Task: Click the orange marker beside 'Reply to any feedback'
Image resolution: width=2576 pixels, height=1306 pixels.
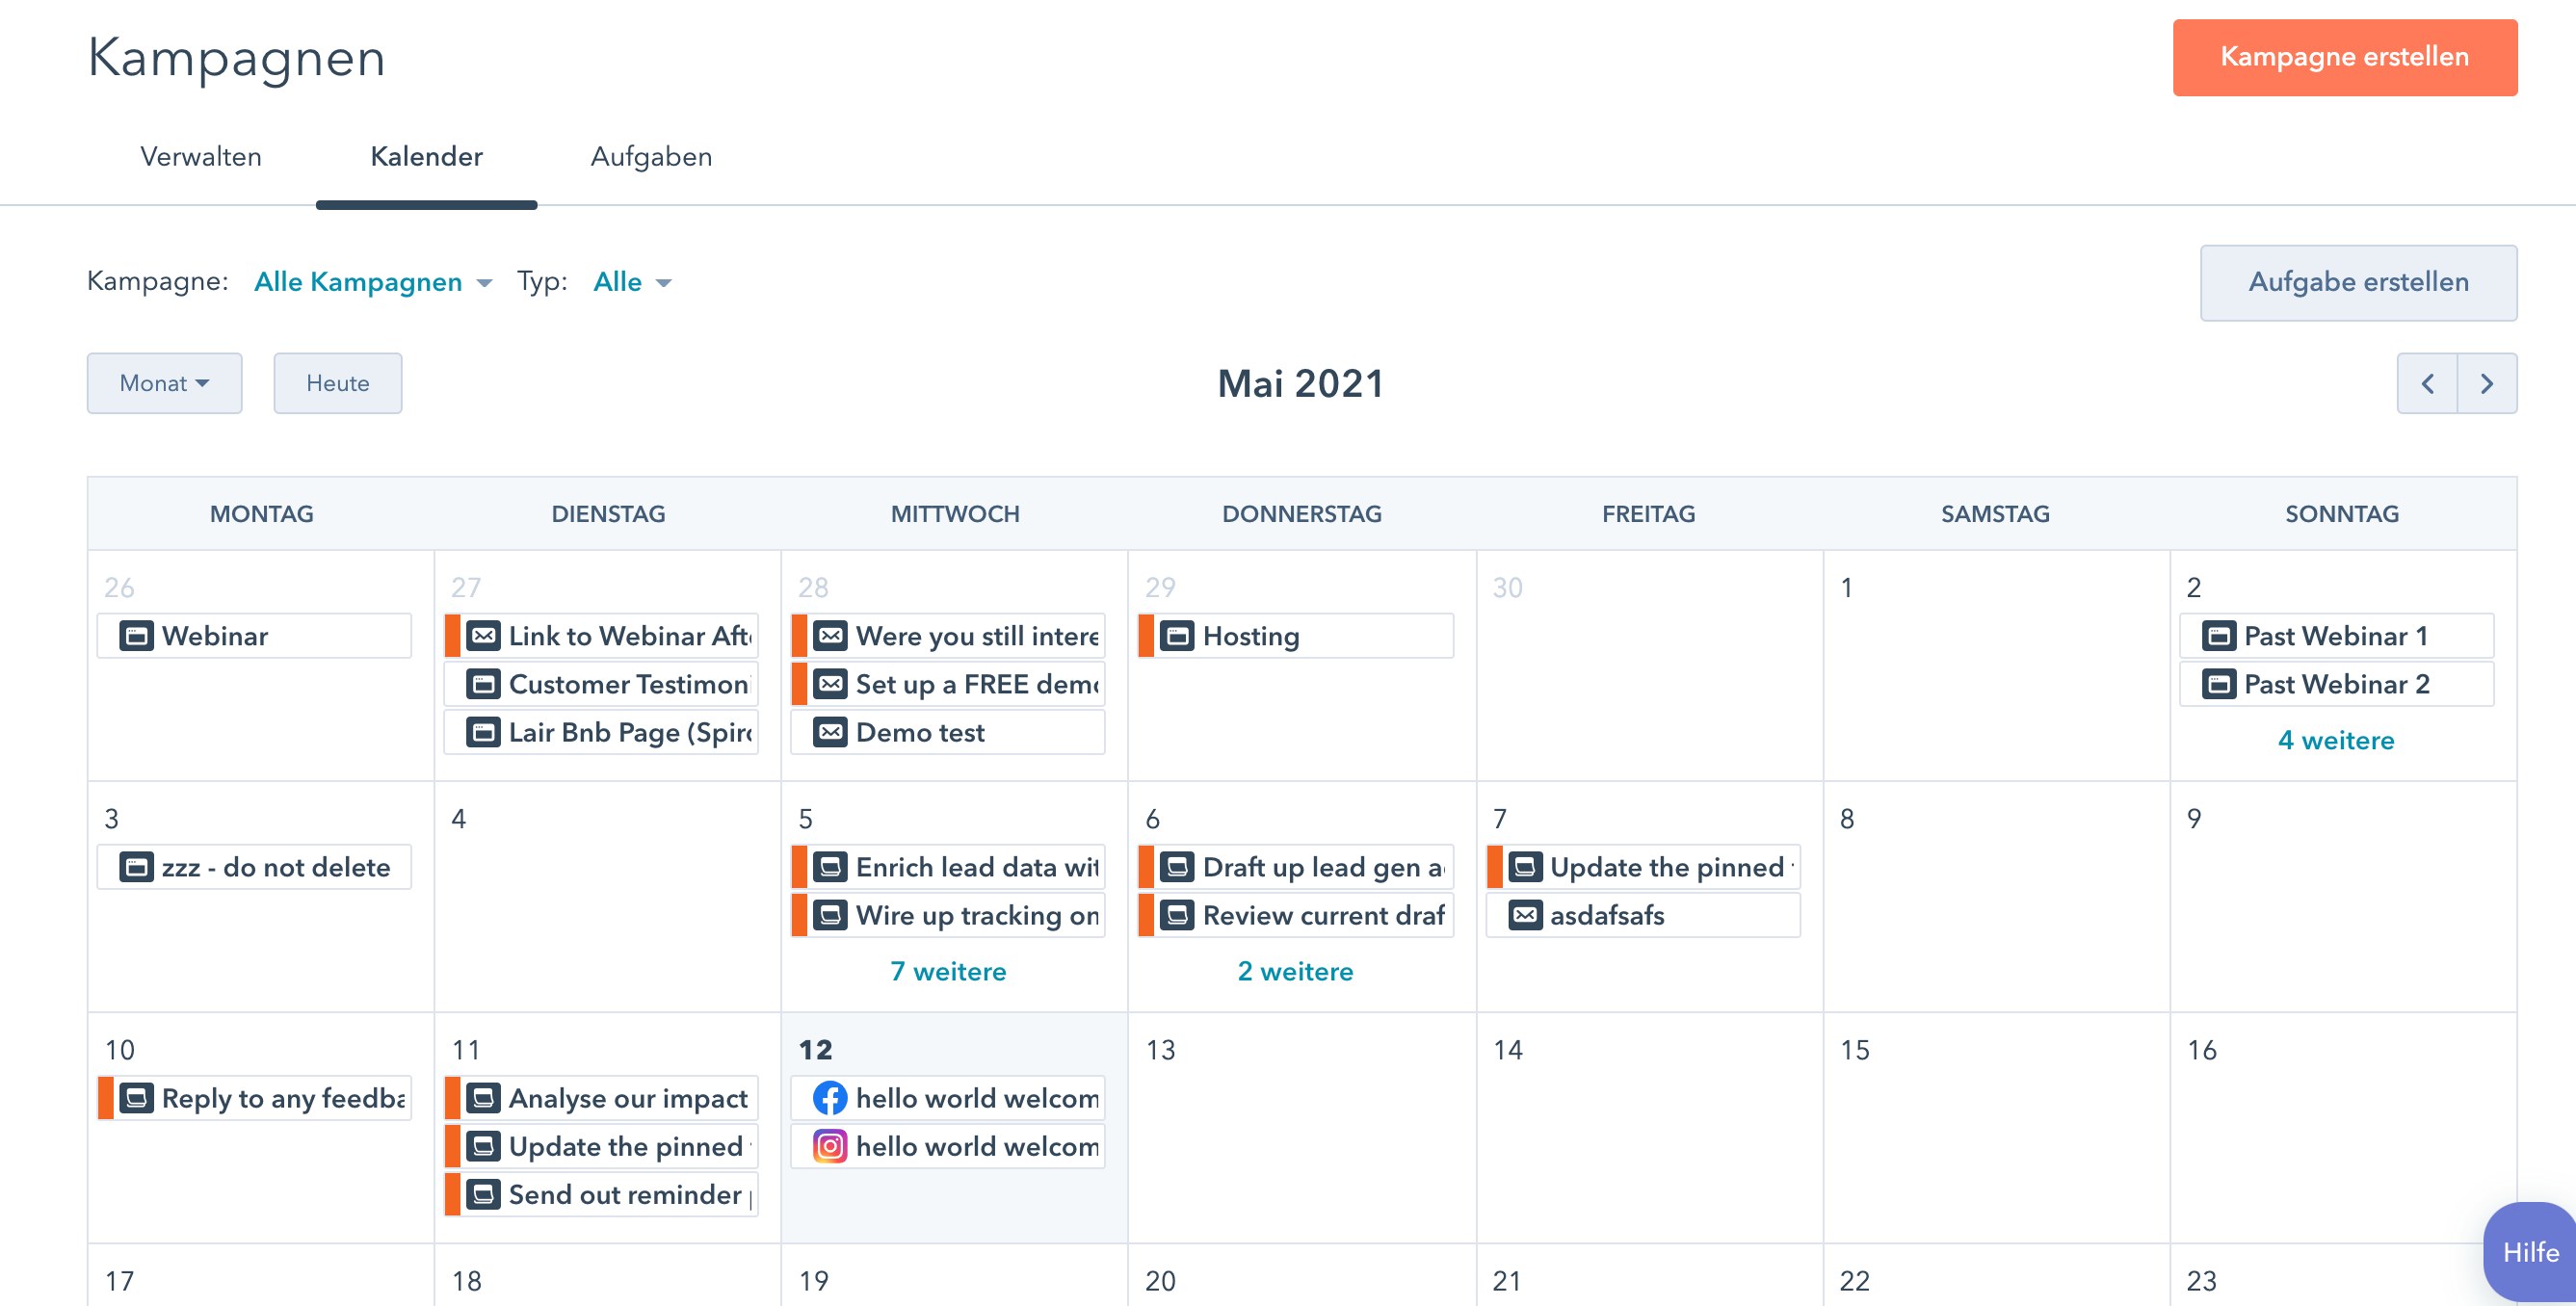Action: click(x=106, y=1098)
